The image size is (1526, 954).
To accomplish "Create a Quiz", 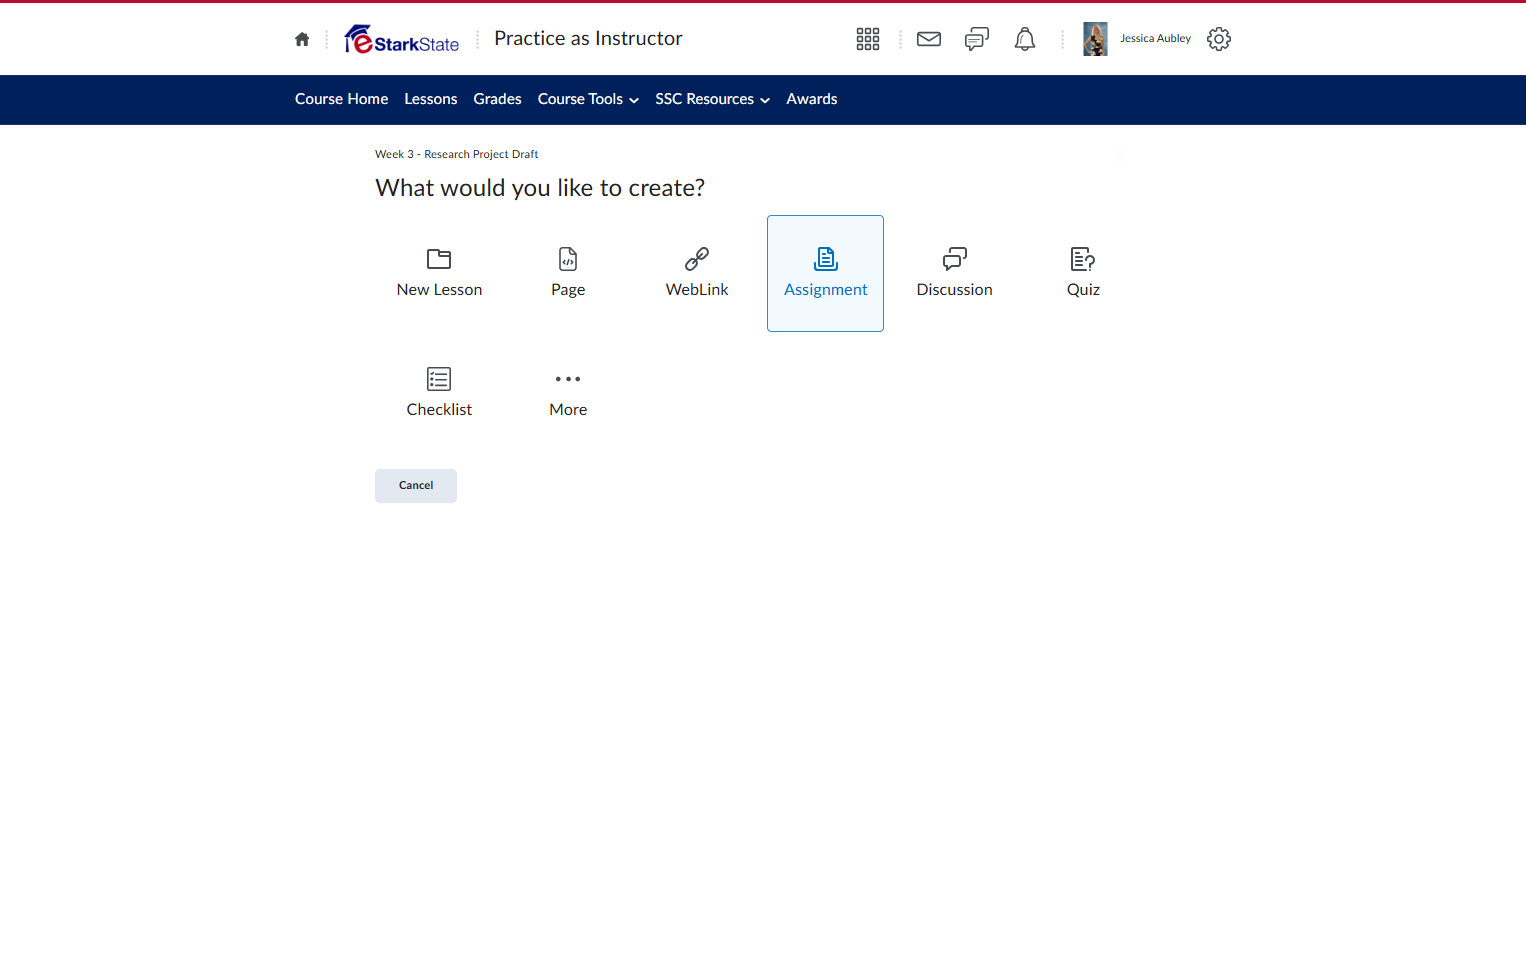I will 1083,273.
